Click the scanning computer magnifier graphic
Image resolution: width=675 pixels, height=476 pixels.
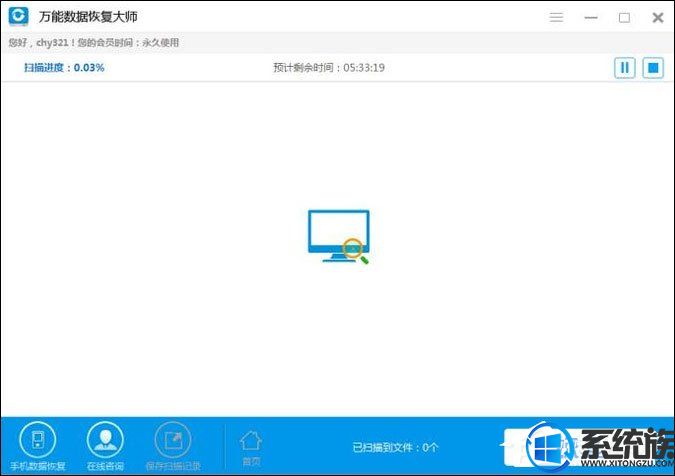click(x=339, y=236)
